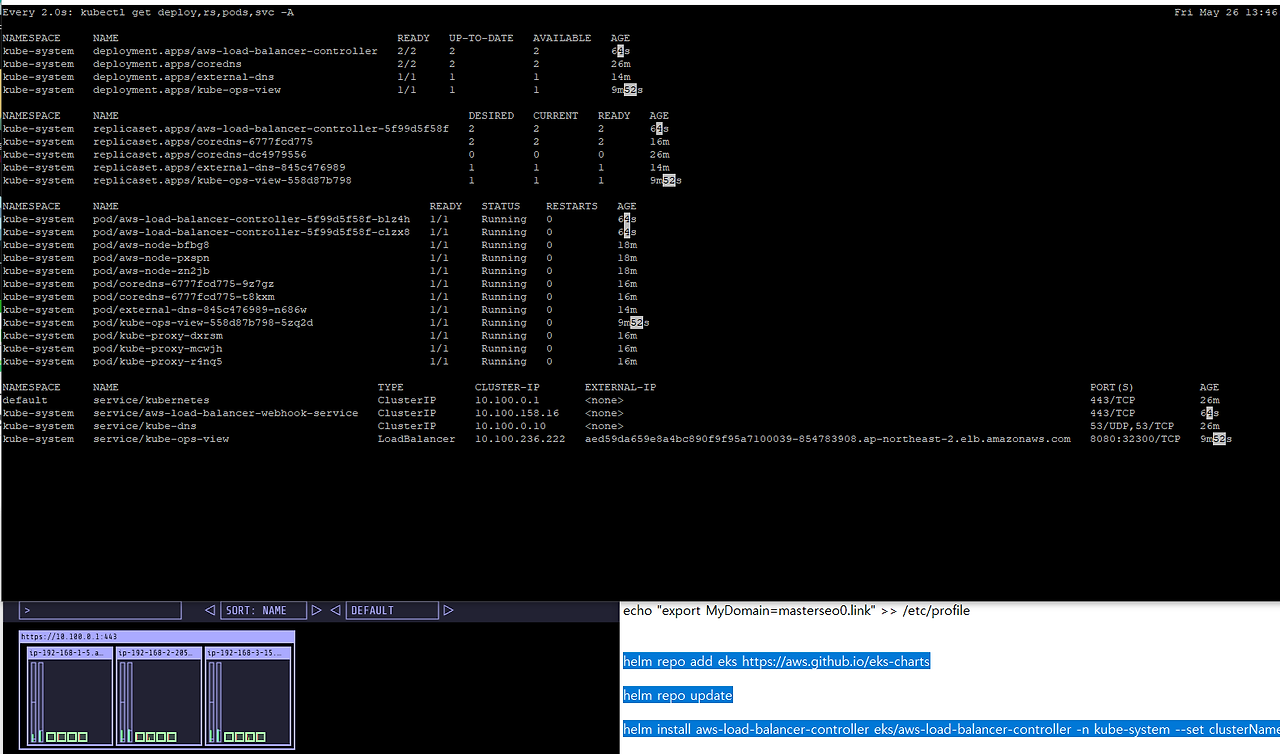
Task: Click the highlighted 'helm repo add eks' line
Action: (x=776, y=661)
